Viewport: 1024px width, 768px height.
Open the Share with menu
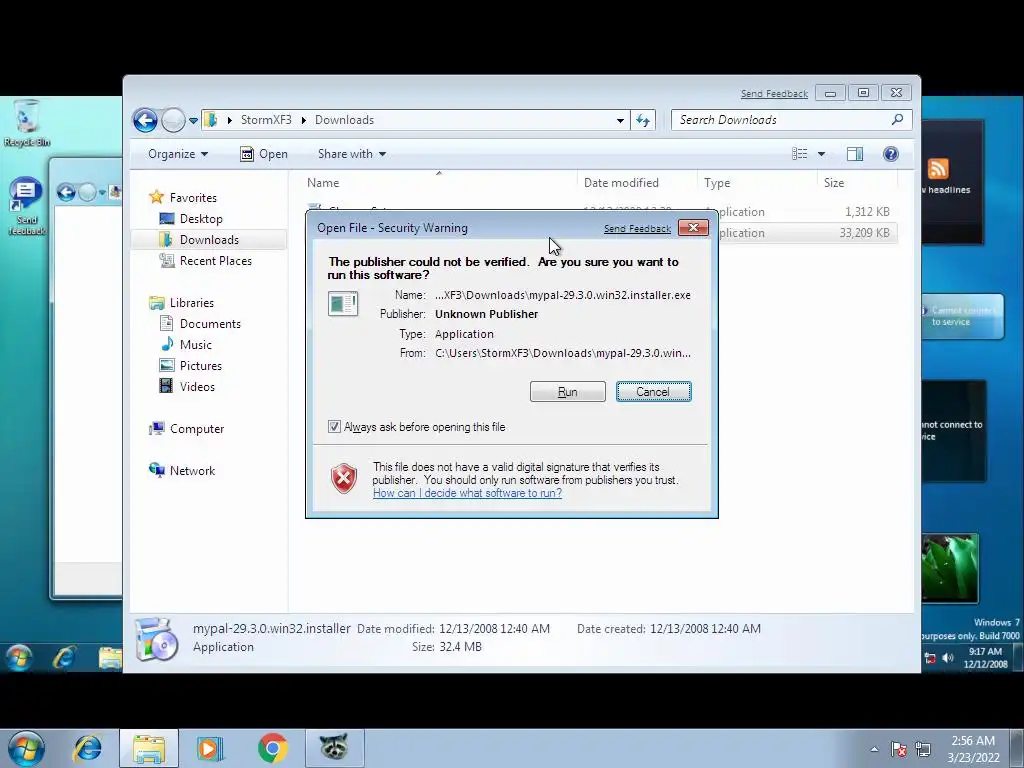pyautogui.click(x=351, y=154)
